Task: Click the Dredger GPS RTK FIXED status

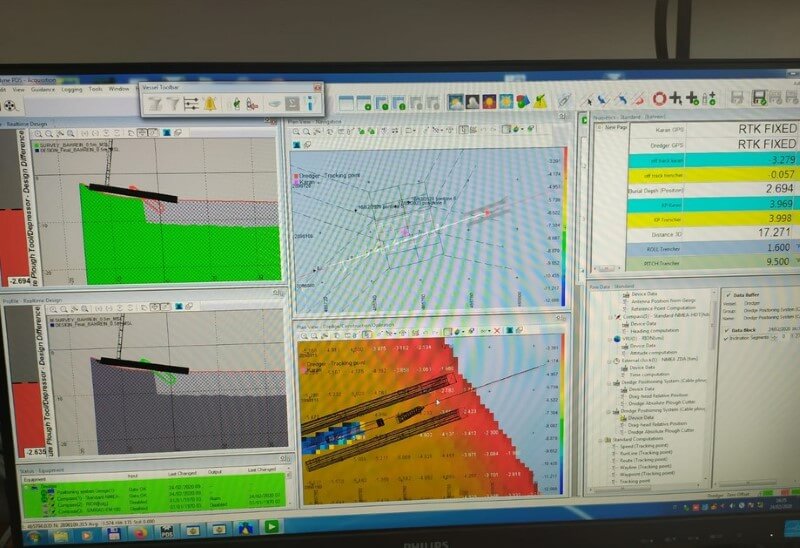Action: [x=767, y=144]
